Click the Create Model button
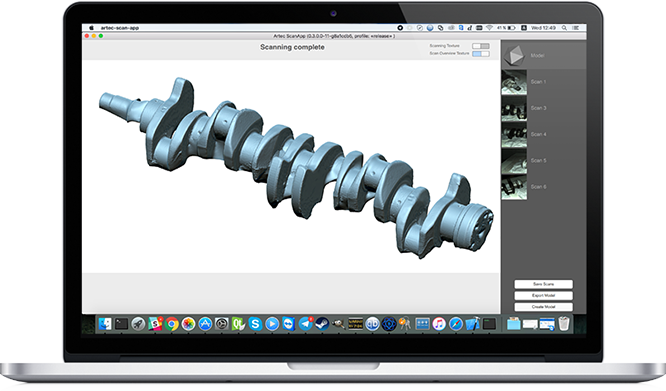The image size is (666, 391). (543, 307)
